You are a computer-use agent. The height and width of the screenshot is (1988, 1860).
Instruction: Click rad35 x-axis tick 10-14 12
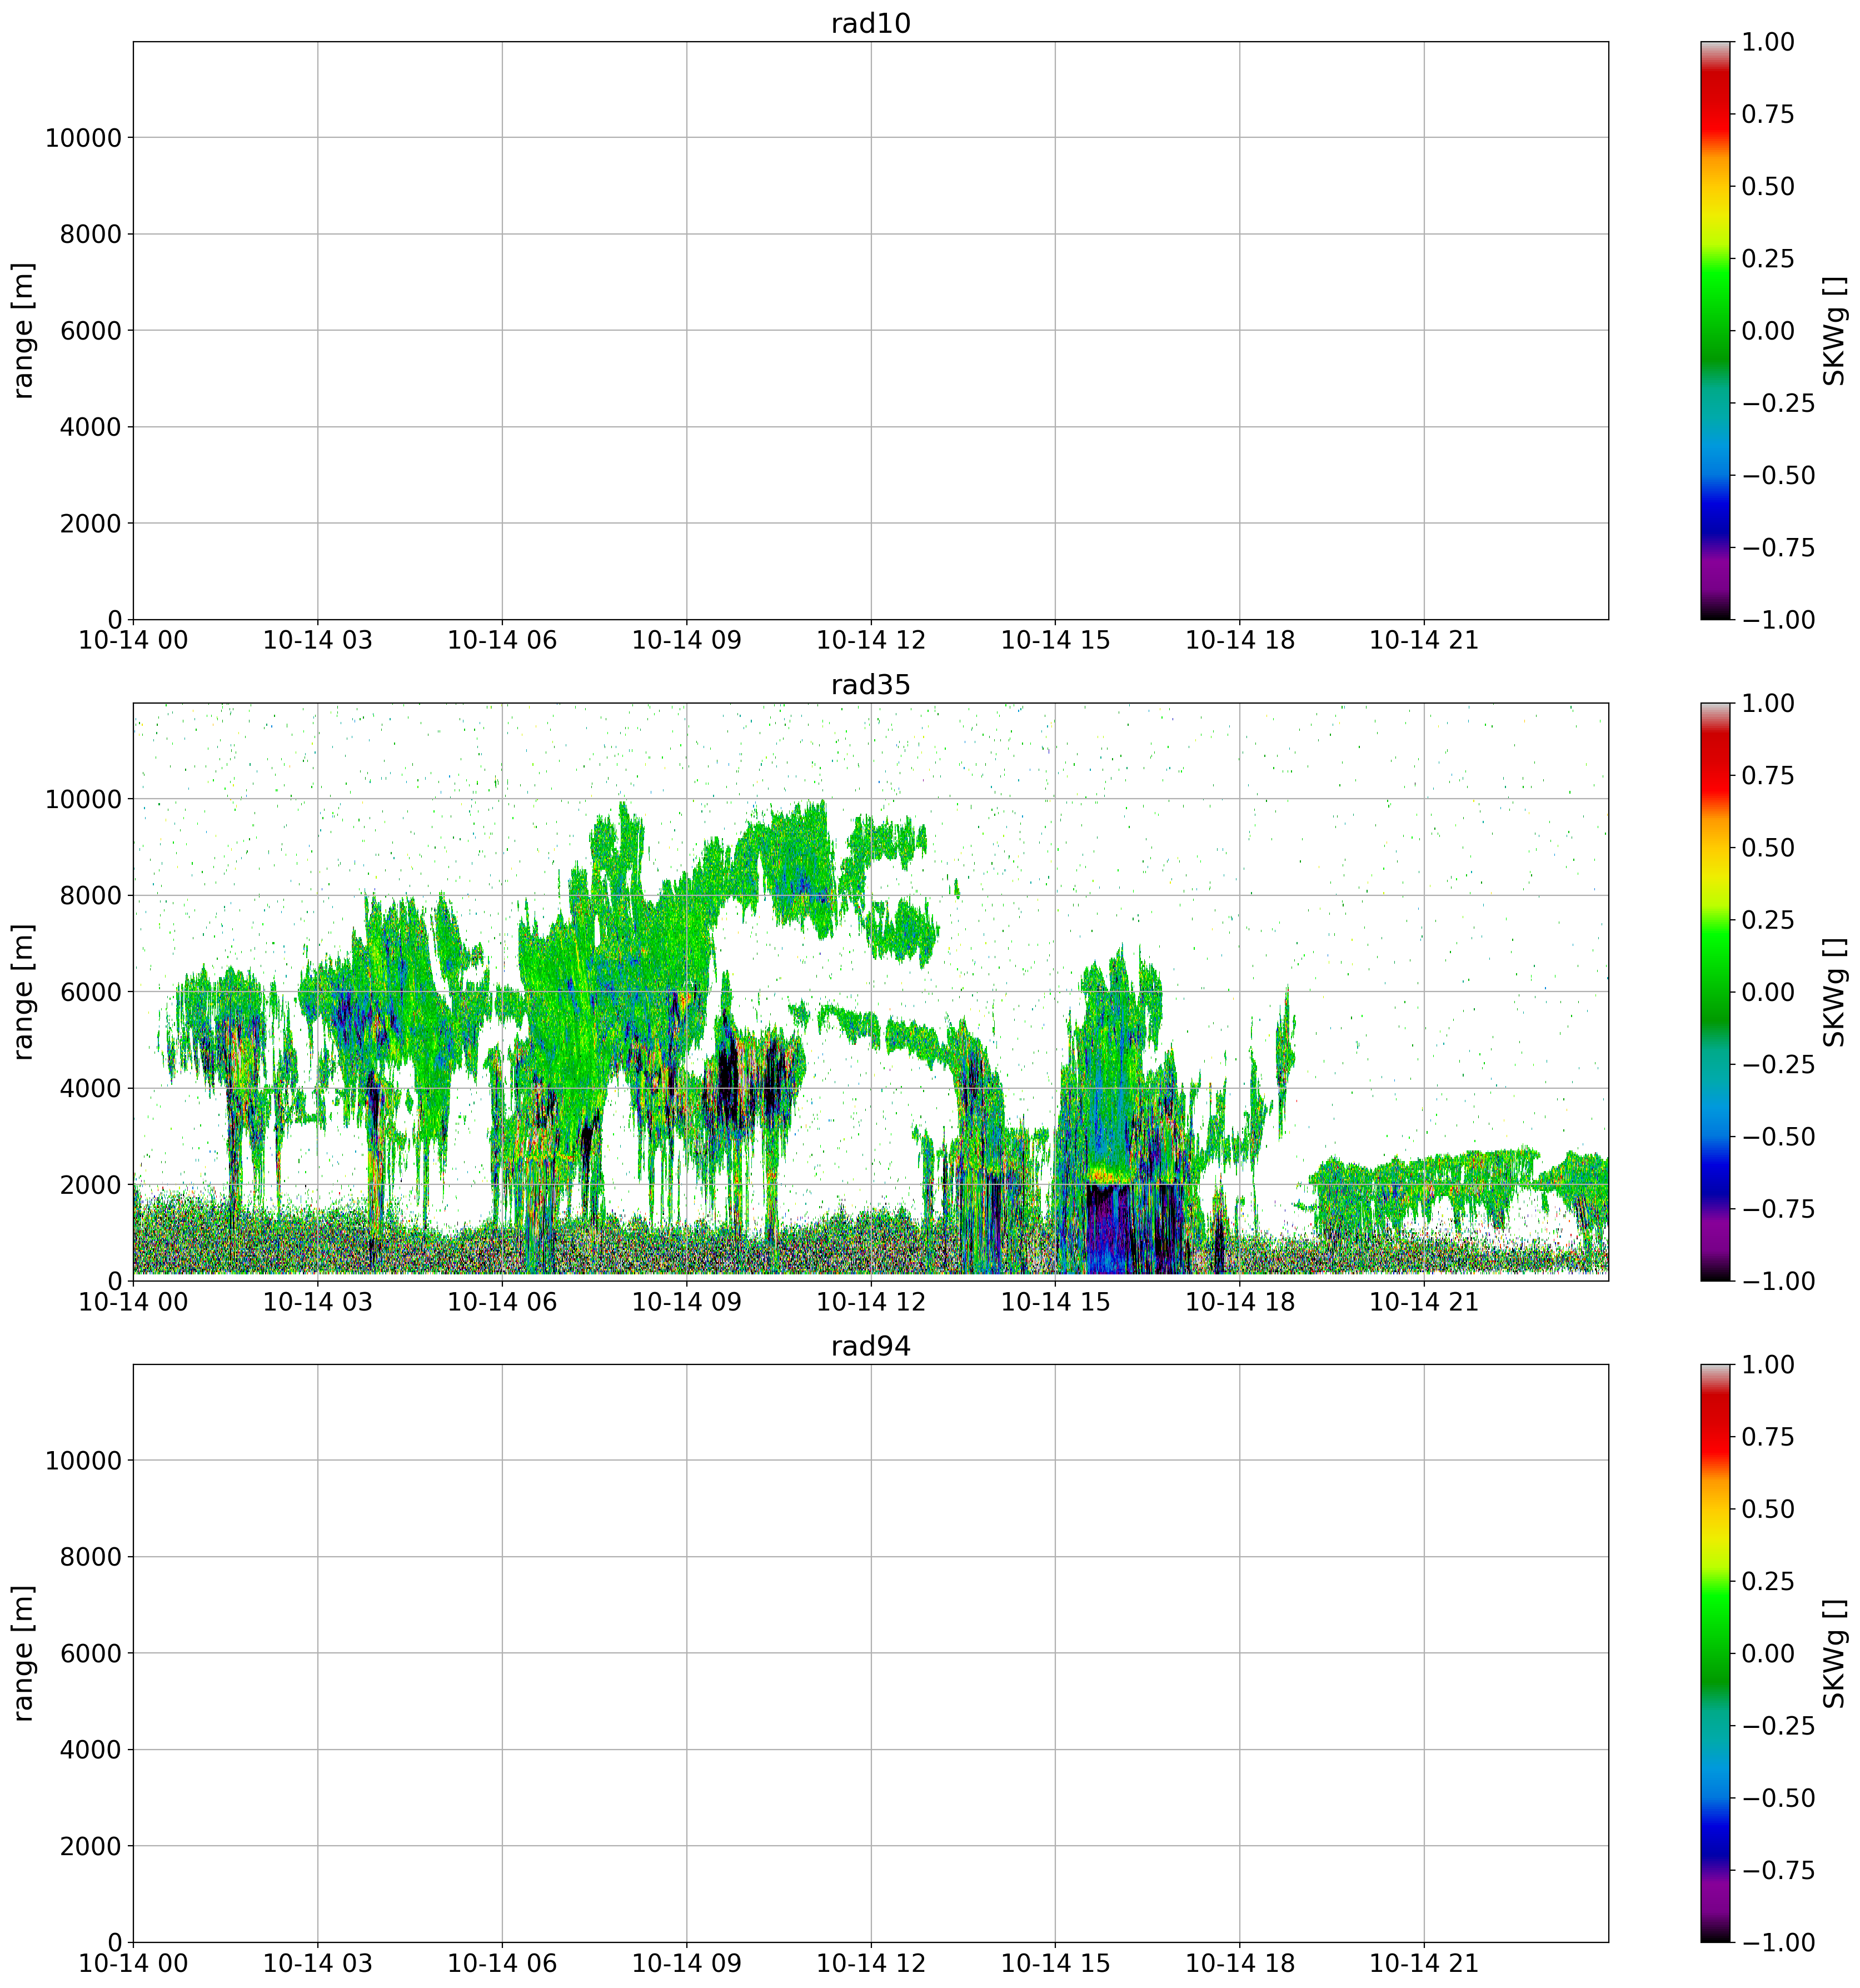[x=870, y=1302]
